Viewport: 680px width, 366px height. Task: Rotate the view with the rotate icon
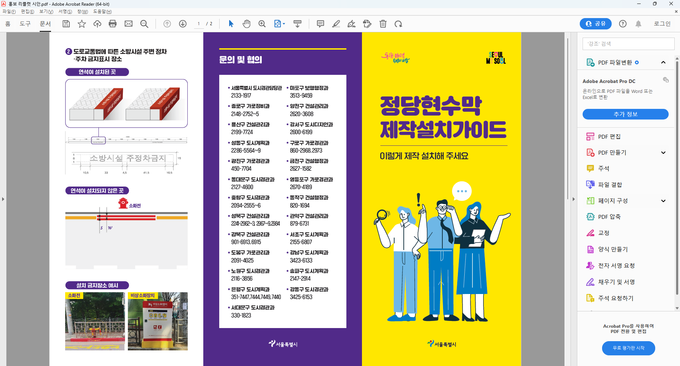pyautogui.click(x=398, y=24)
